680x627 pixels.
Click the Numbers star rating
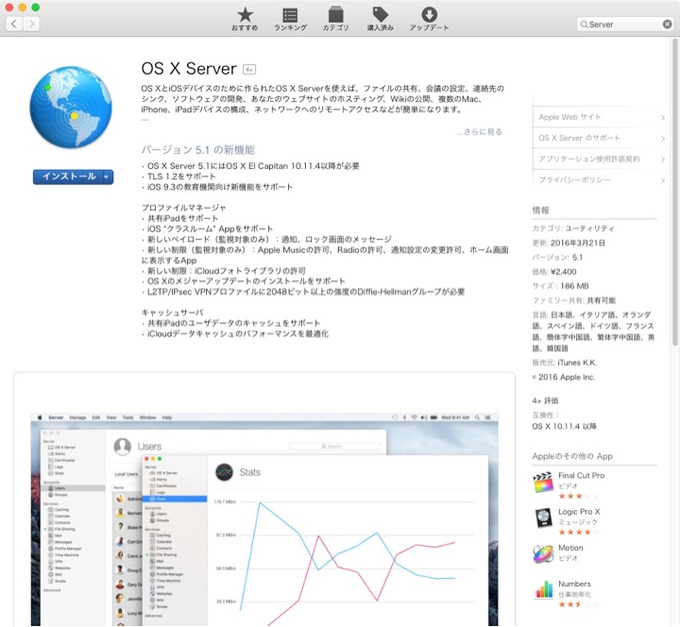pyautogui.click(x=579, y=604)
